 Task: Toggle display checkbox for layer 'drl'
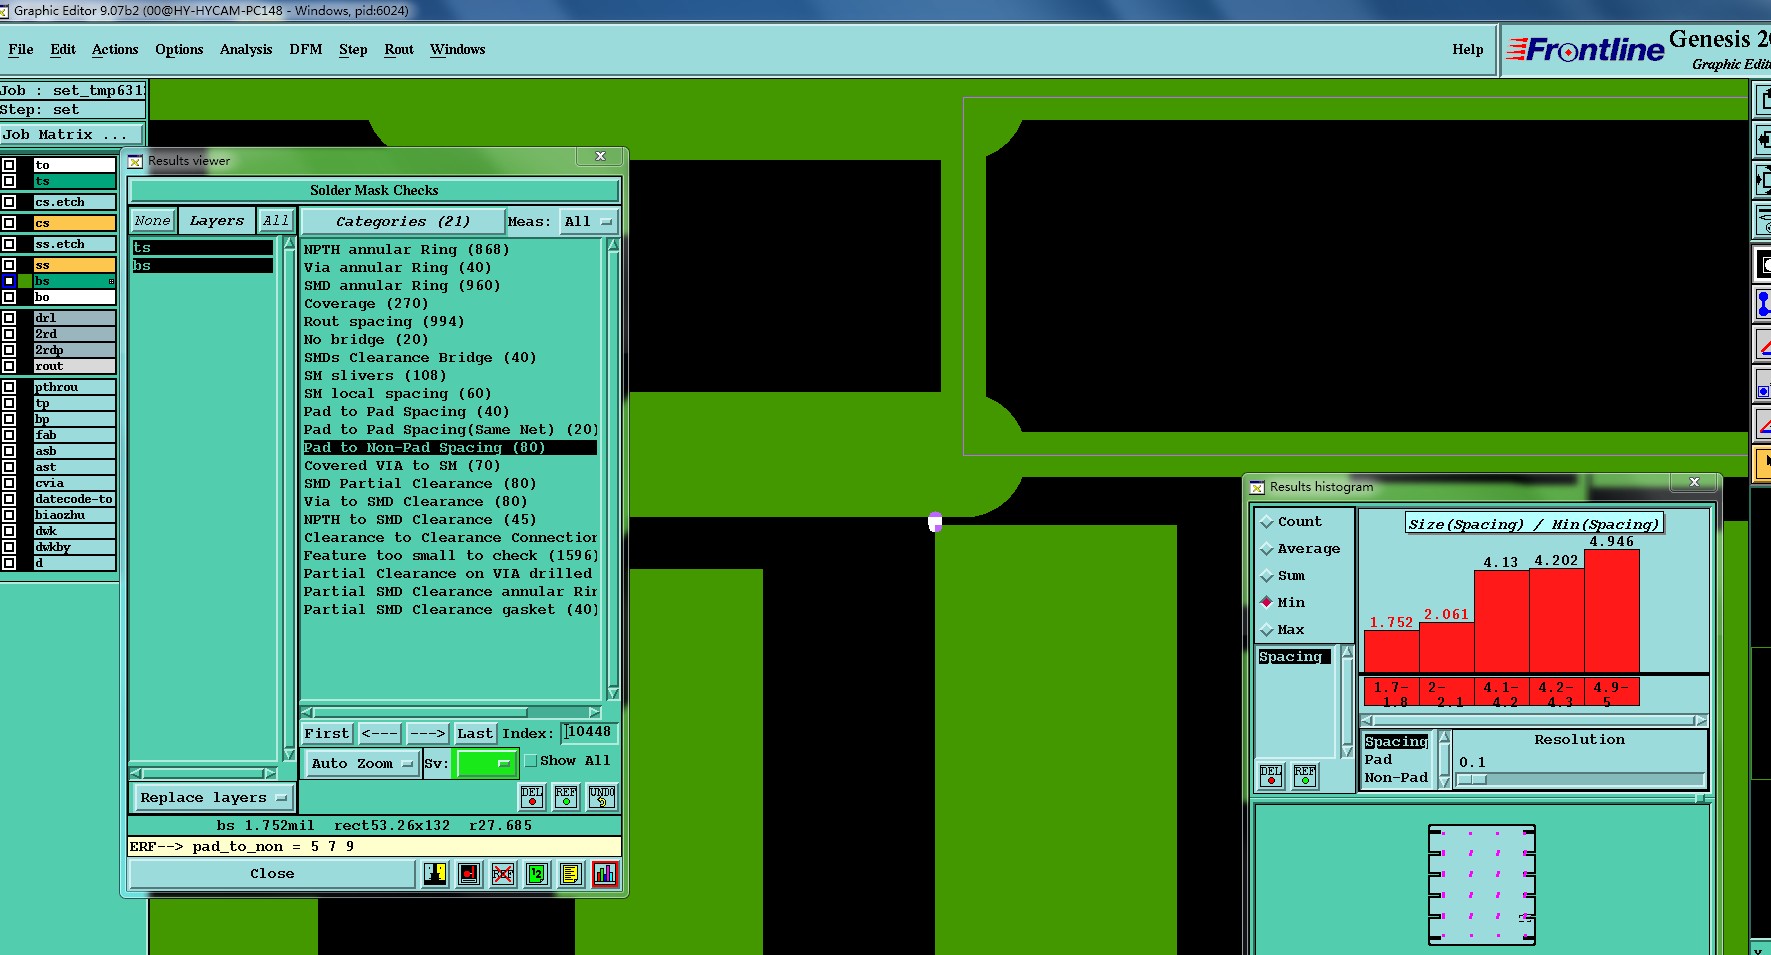click(9, 318)
